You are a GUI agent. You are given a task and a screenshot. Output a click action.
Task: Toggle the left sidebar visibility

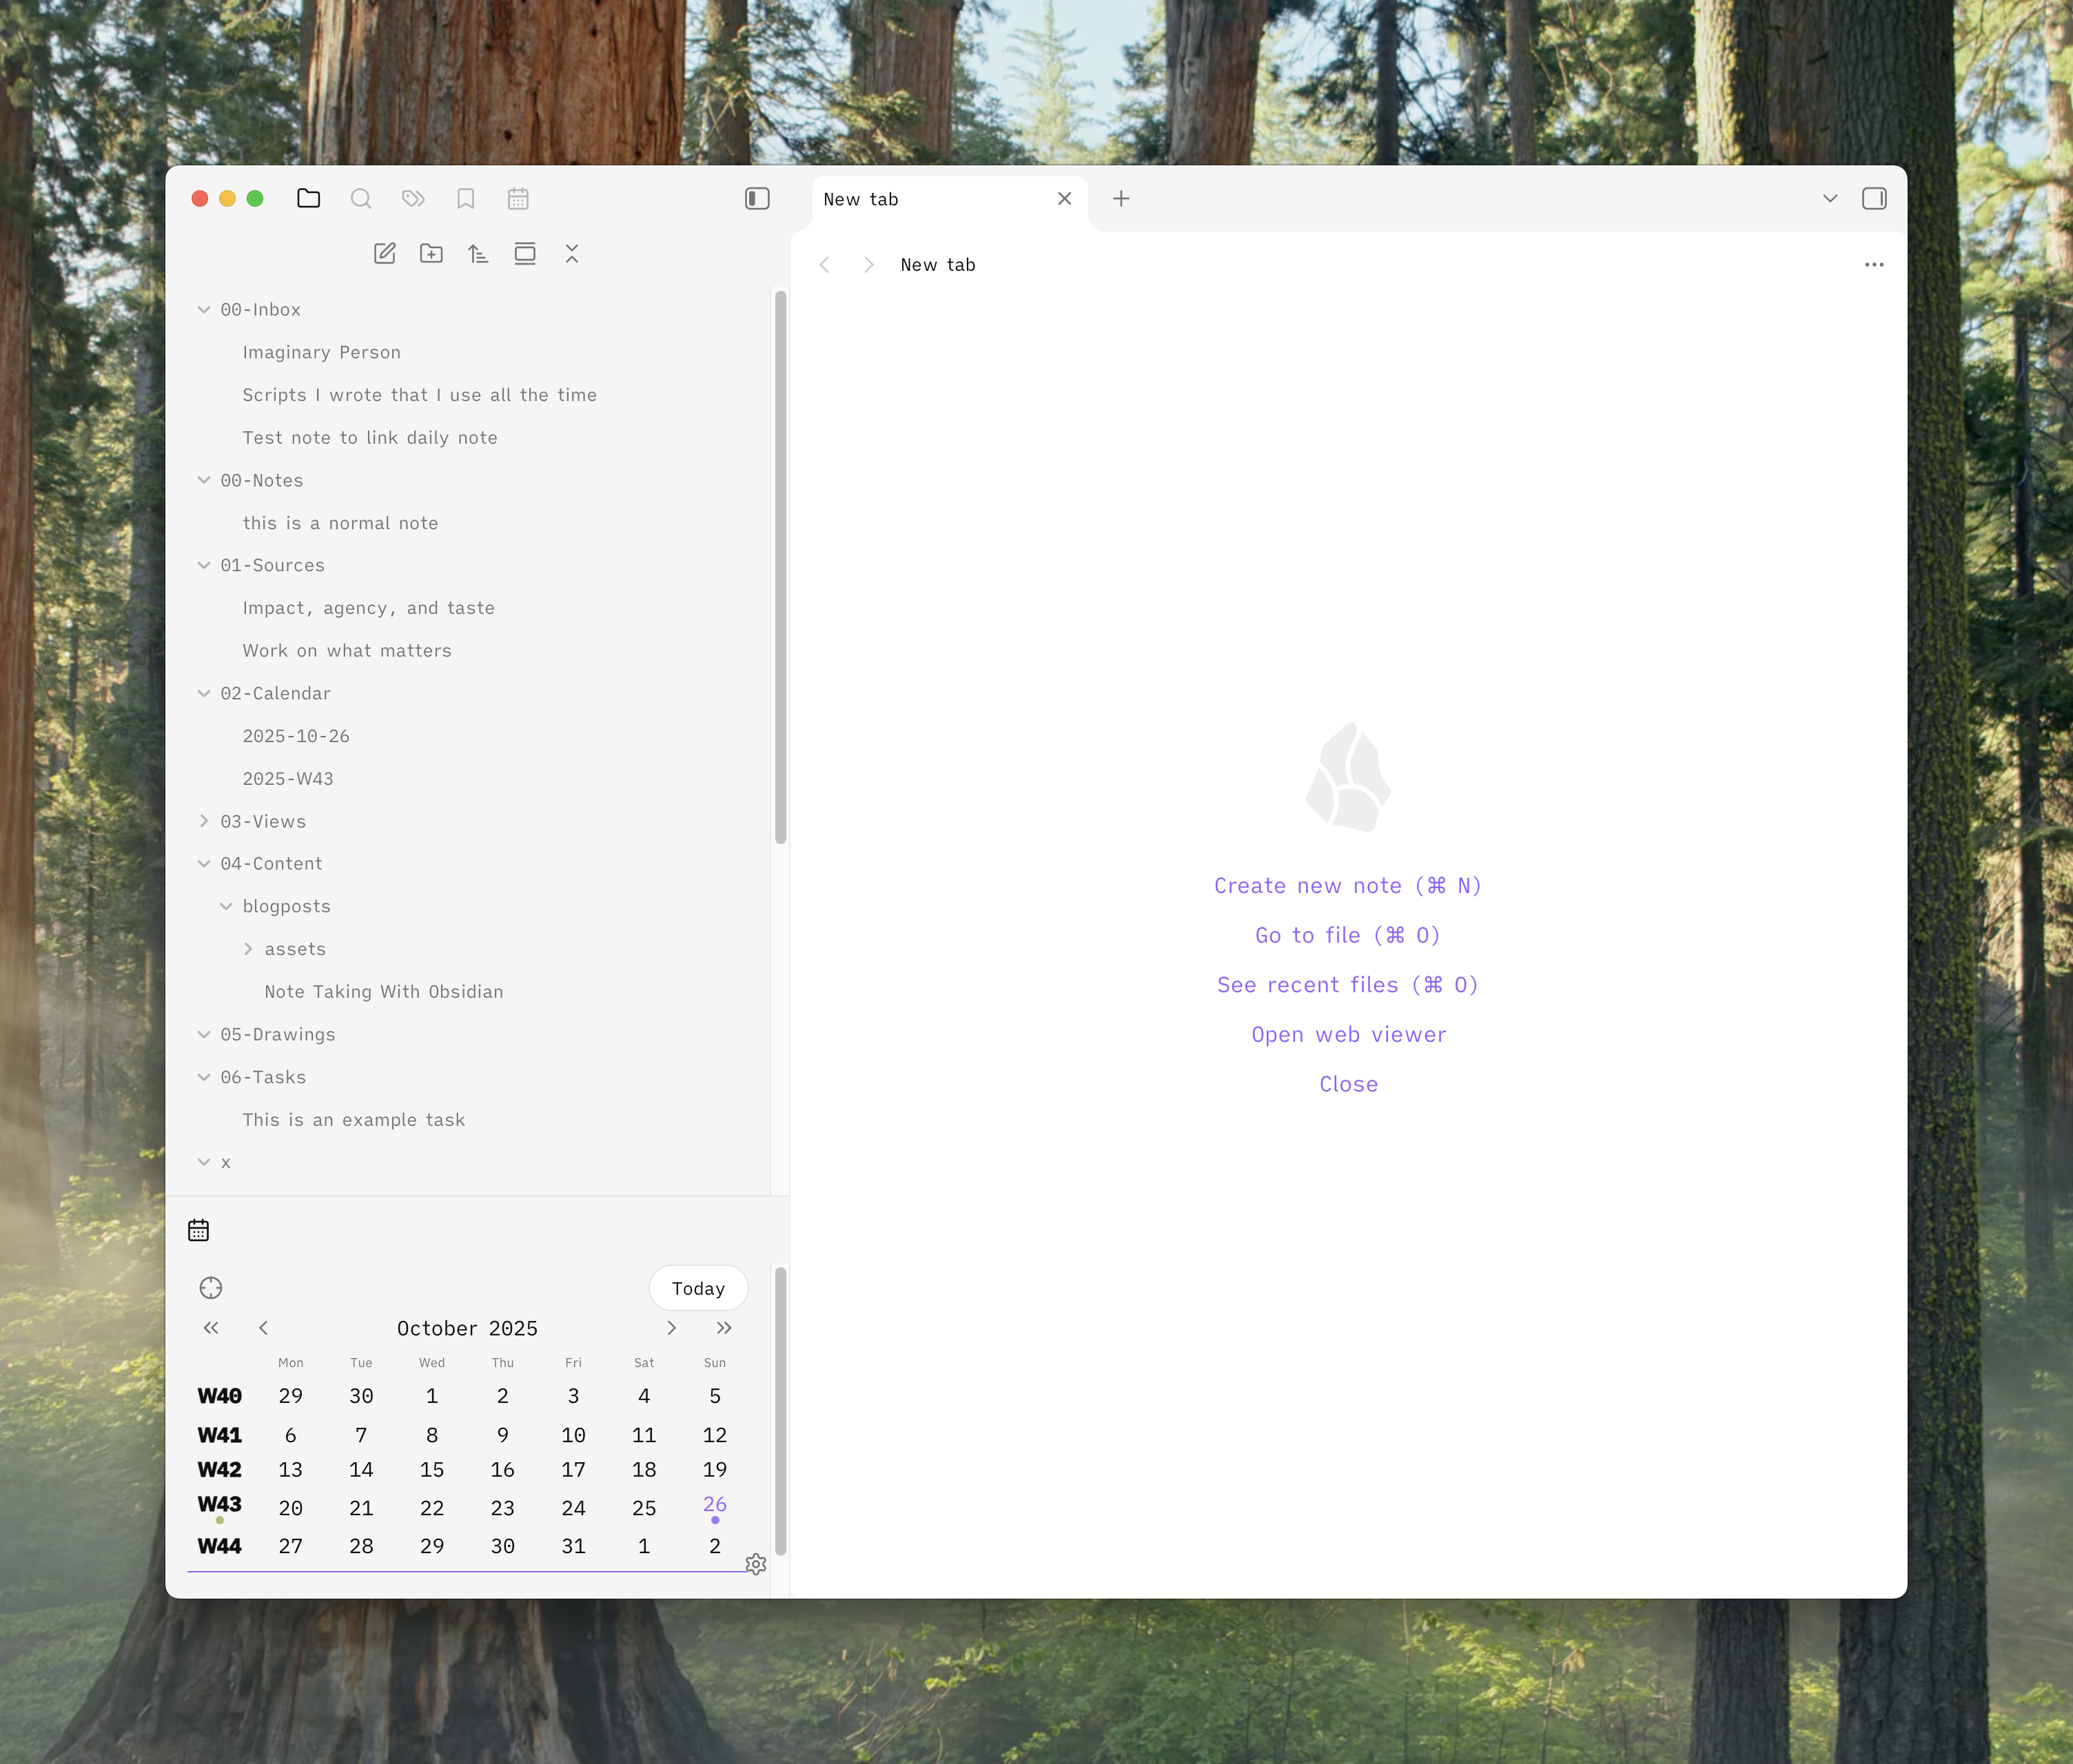(757, 199)
